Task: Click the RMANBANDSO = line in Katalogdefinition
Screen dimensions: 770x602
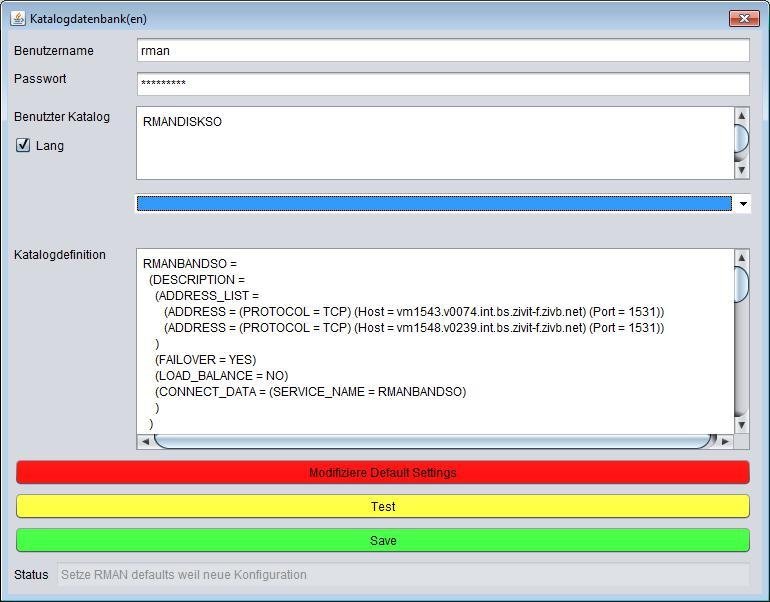Action: point(190,264)
